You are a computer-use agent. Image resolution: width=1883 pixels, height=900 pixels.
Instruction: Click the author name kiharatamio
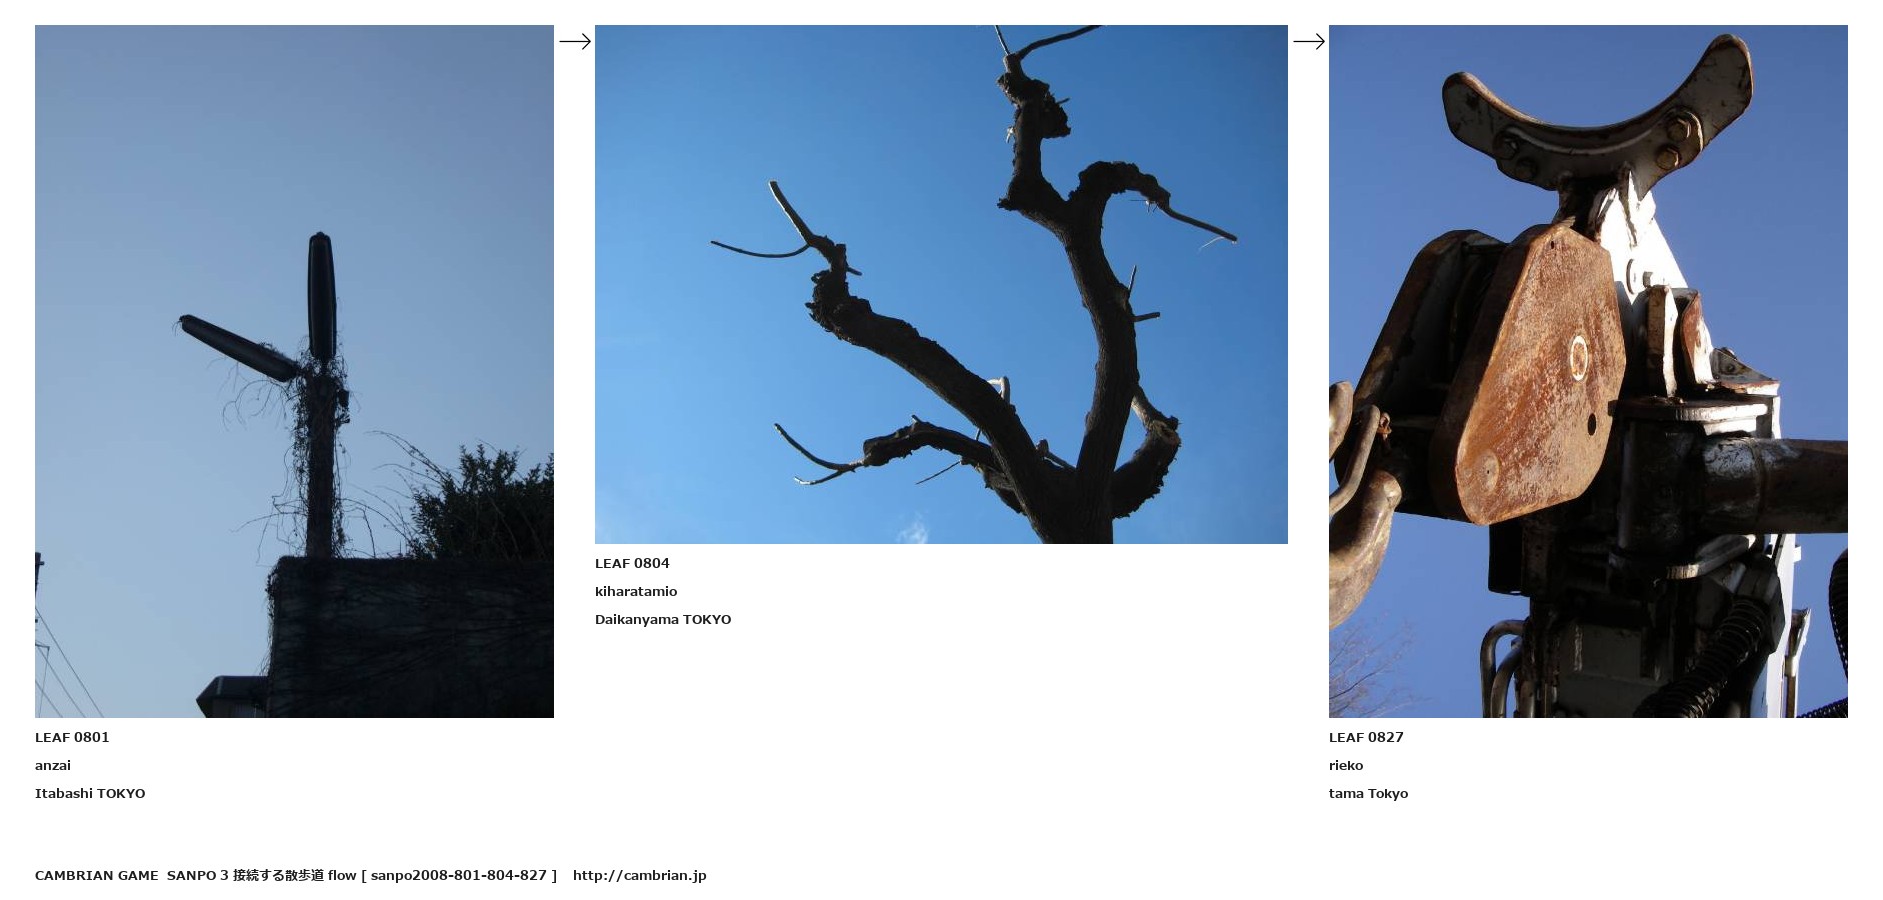[636, 591]
